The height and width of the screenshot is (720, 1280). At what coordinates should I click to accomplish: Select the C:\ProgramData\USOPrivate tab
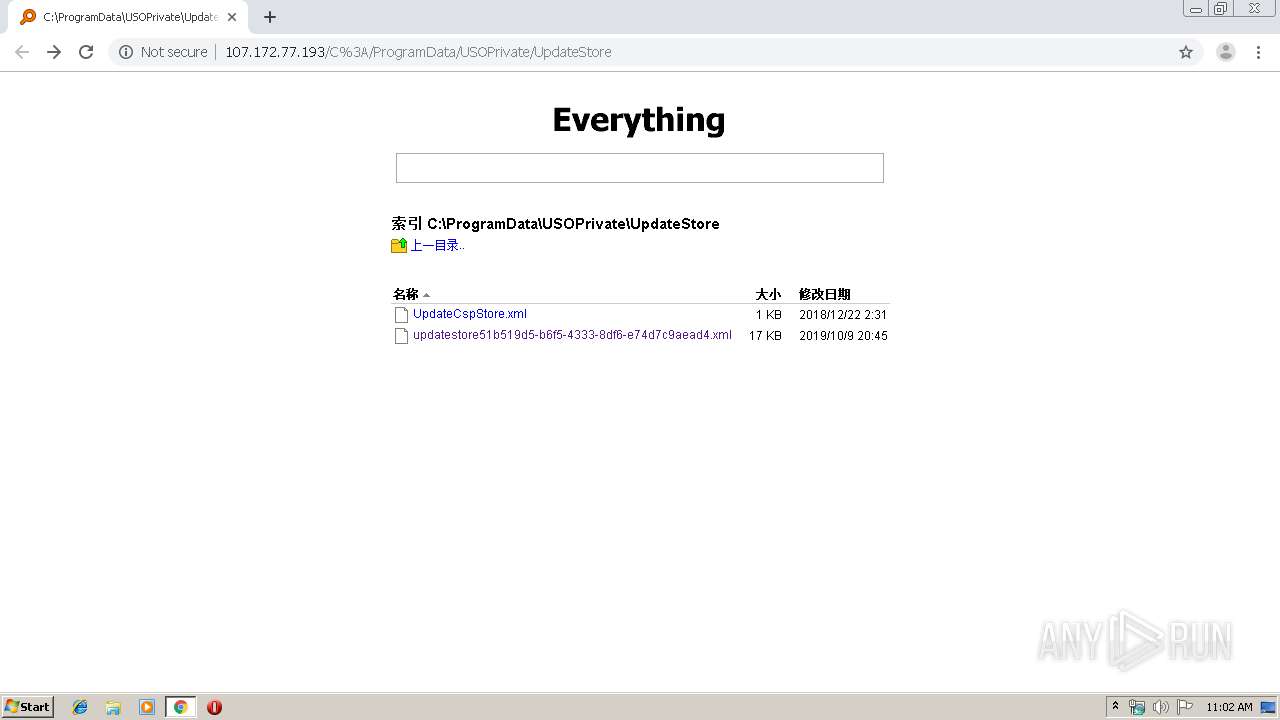pos(128,17)
